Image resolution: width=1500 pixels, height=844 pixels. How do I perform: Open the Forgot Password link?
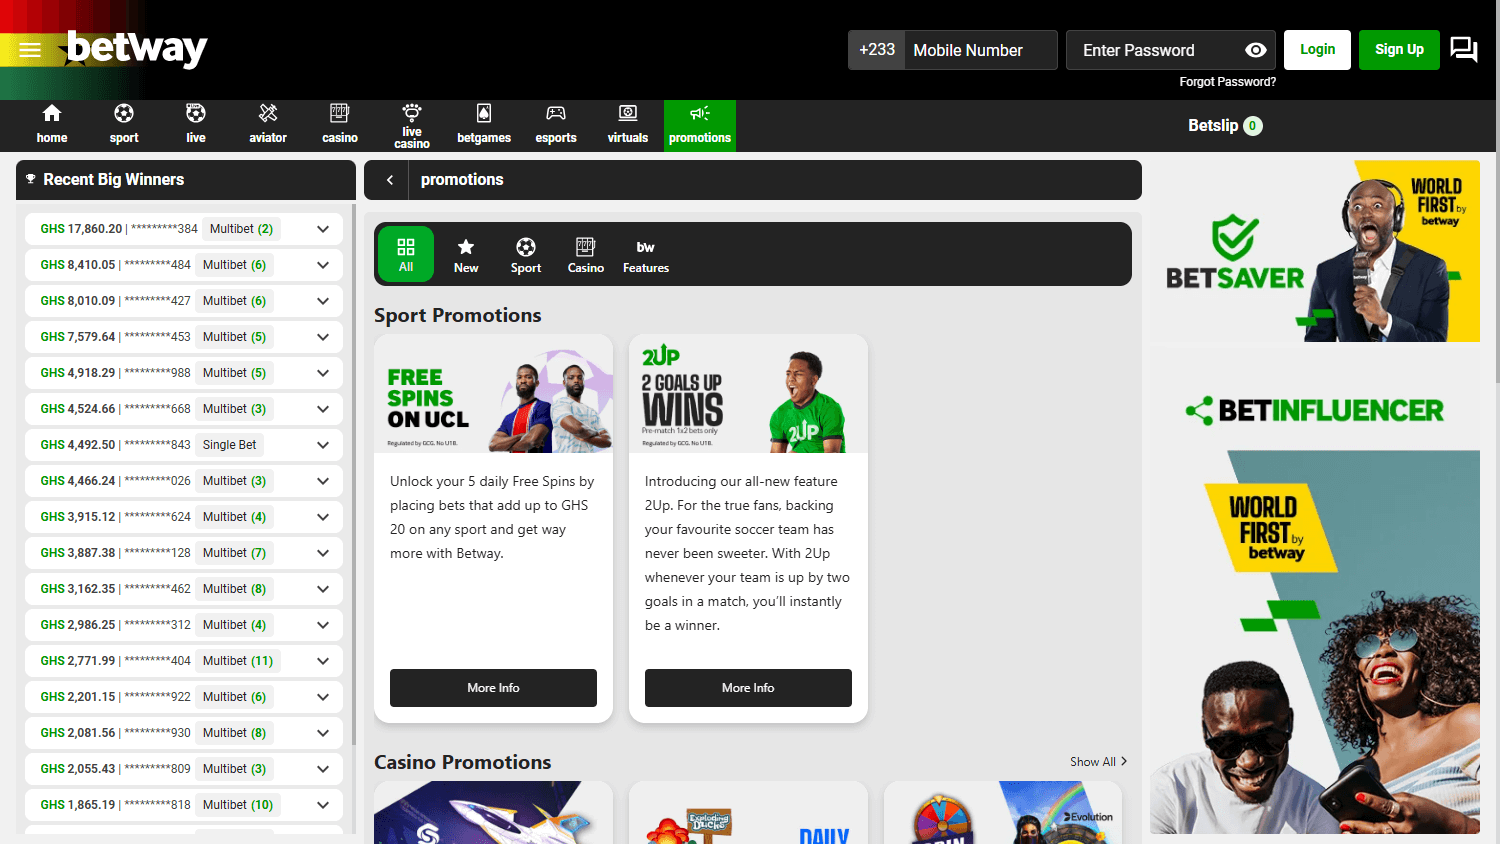(1227, 81)
